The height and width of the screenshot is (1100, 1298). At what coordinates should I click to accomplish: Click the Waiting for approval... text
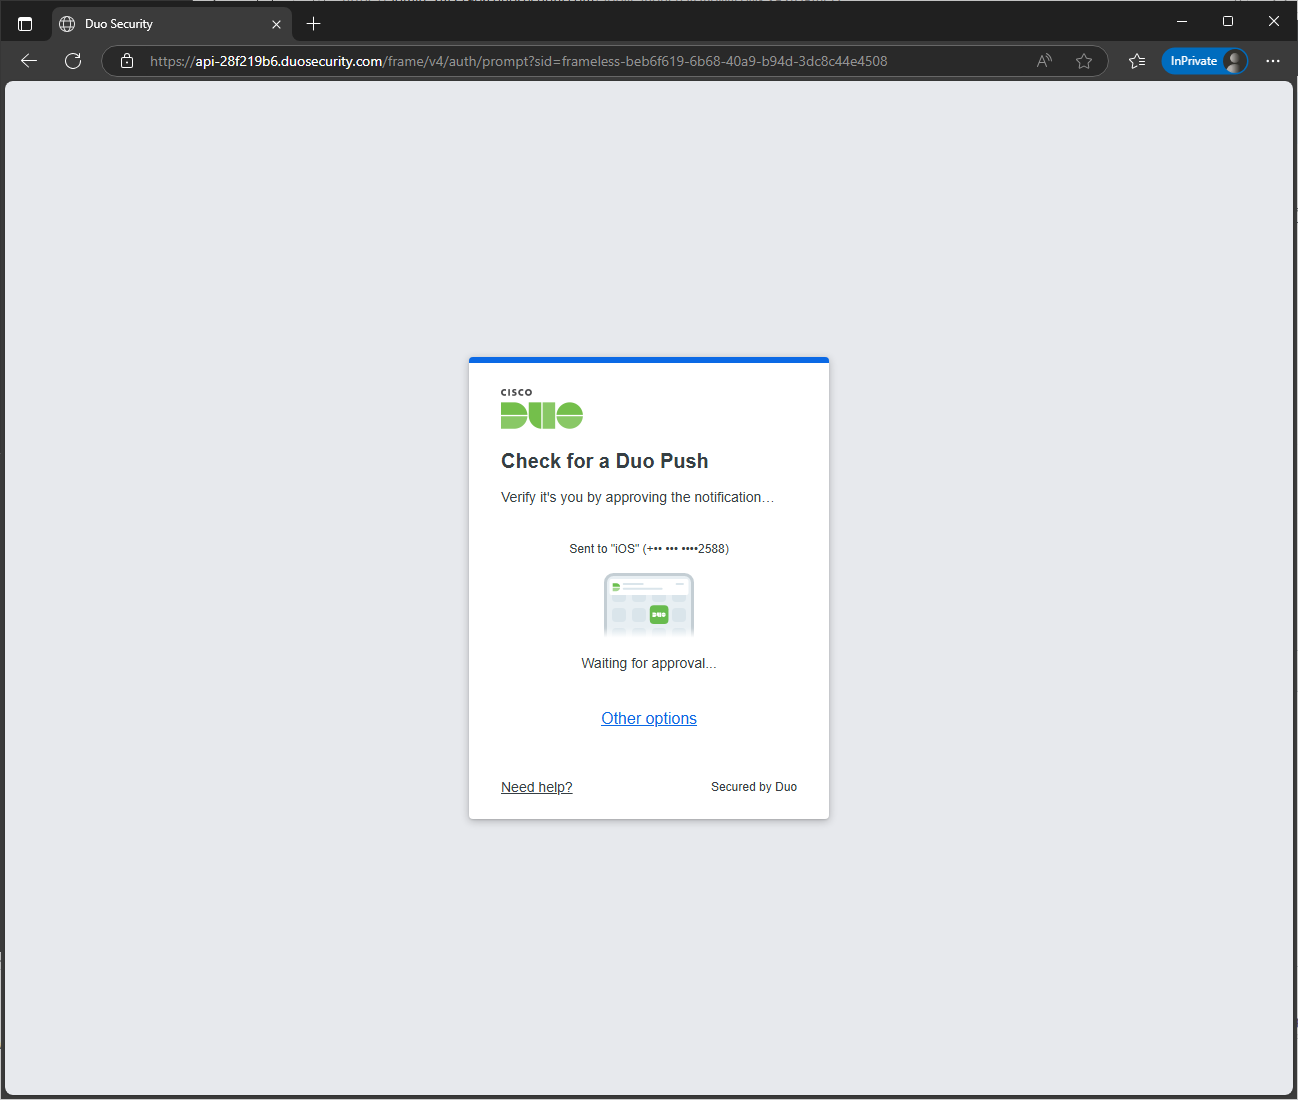649,663
